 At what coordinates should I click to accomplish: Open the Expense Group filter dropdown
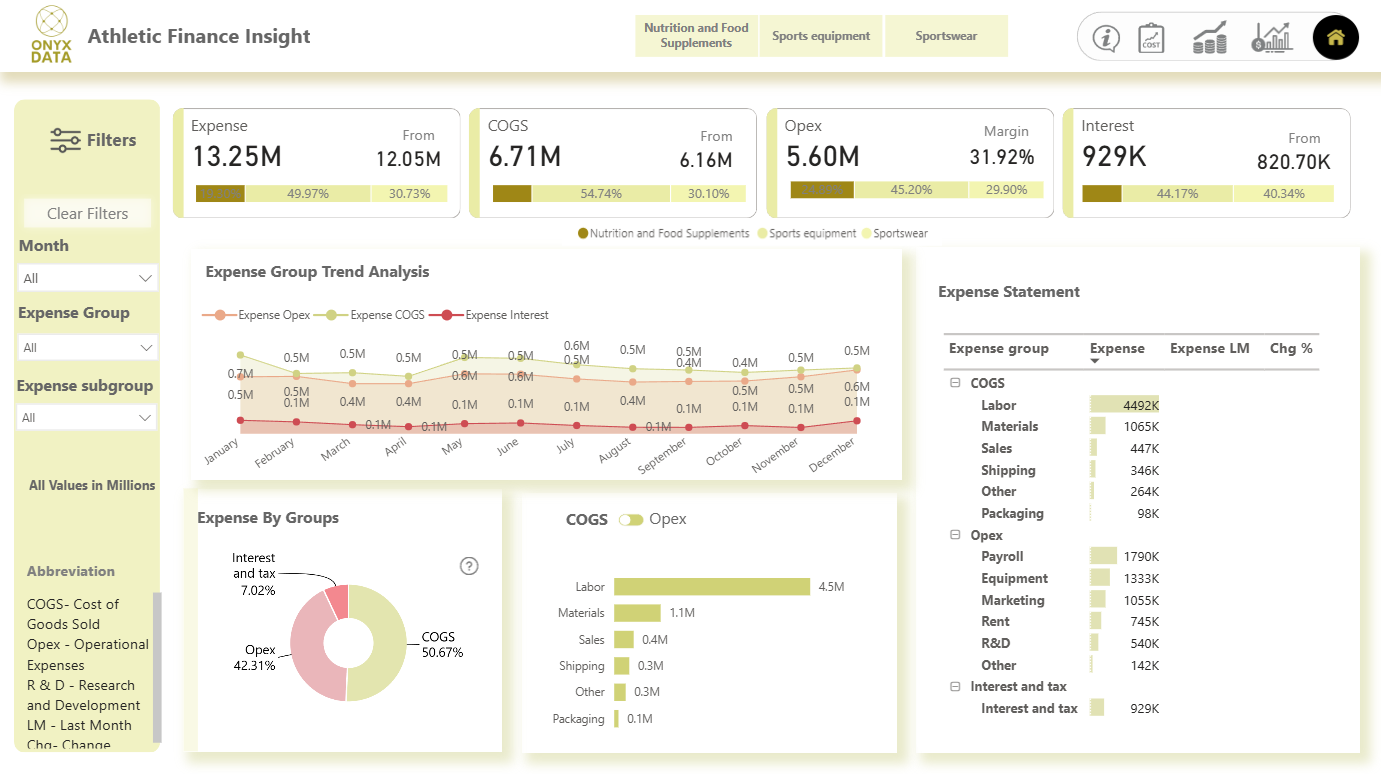point(88,347)
